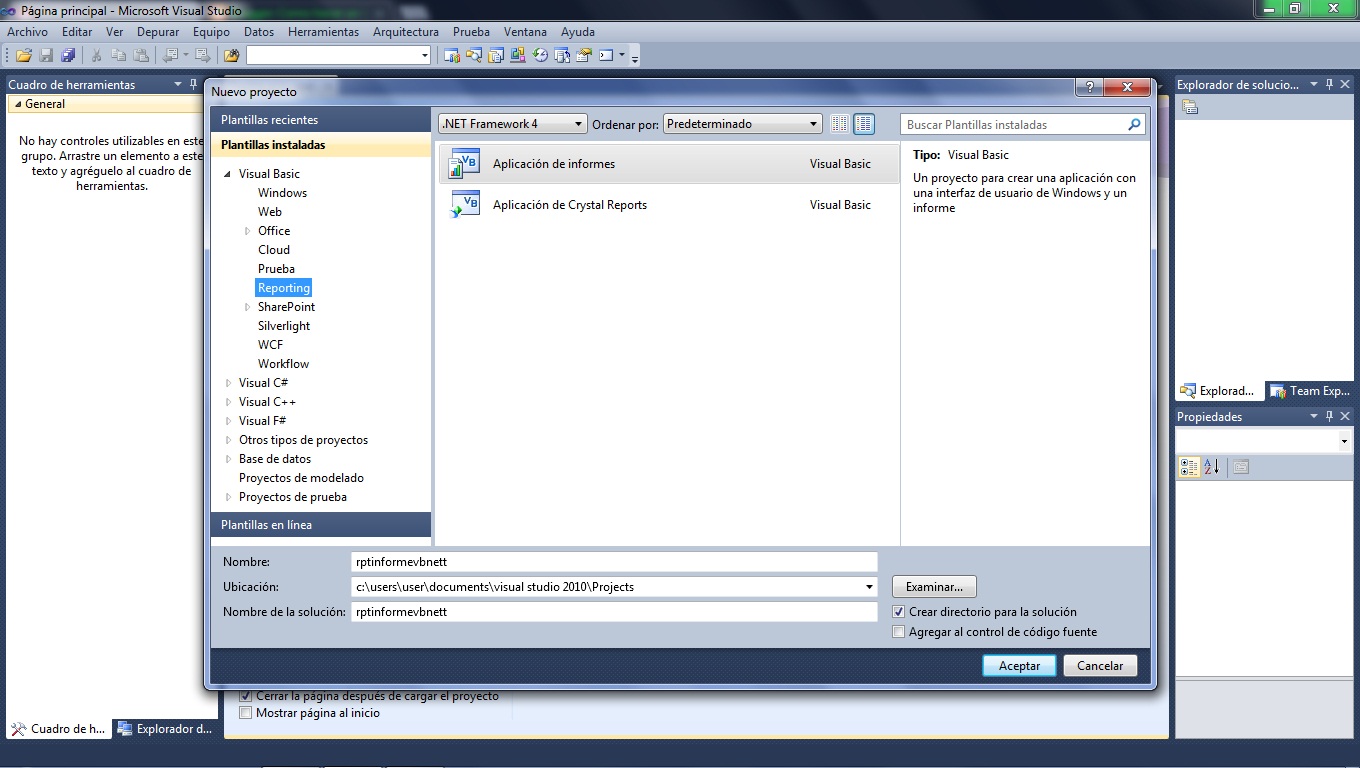This screenshot has height=768, width=1360.
Task: Click the Open File toolbar icon
Action: click(22, 55)
